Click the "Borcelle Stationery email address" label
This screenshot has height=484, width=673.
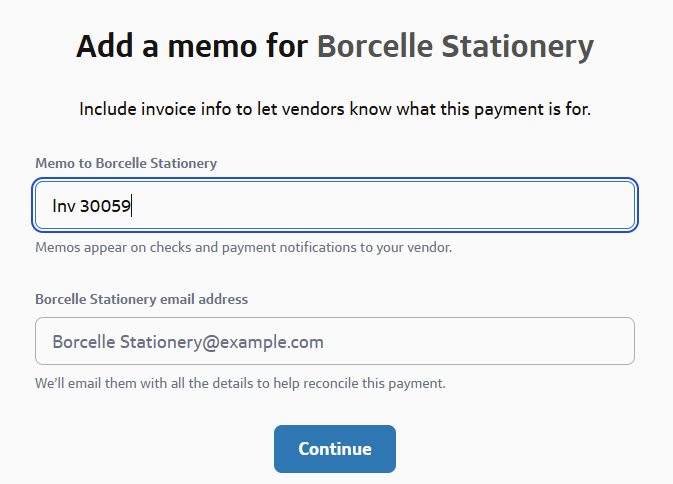pyautogui.click(x=141, y=299)
